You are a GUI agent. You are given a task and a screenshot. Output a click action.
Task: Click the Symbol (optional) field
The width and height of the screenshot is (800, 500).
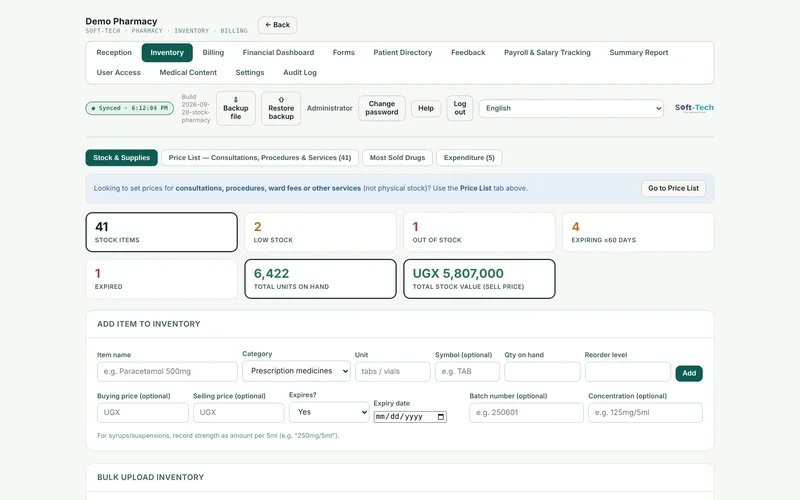pos(467,371)
